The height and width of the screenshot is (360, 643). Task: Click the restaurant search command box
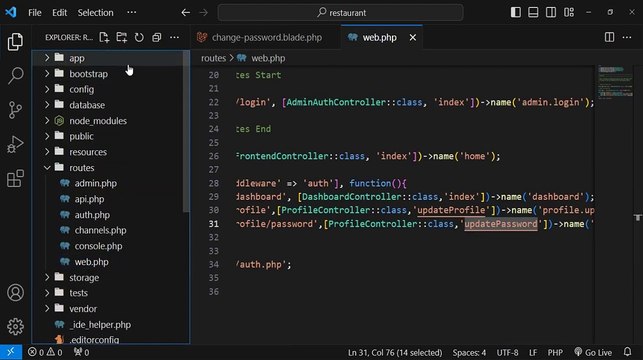pyautogui.click(x=341, y=13)
